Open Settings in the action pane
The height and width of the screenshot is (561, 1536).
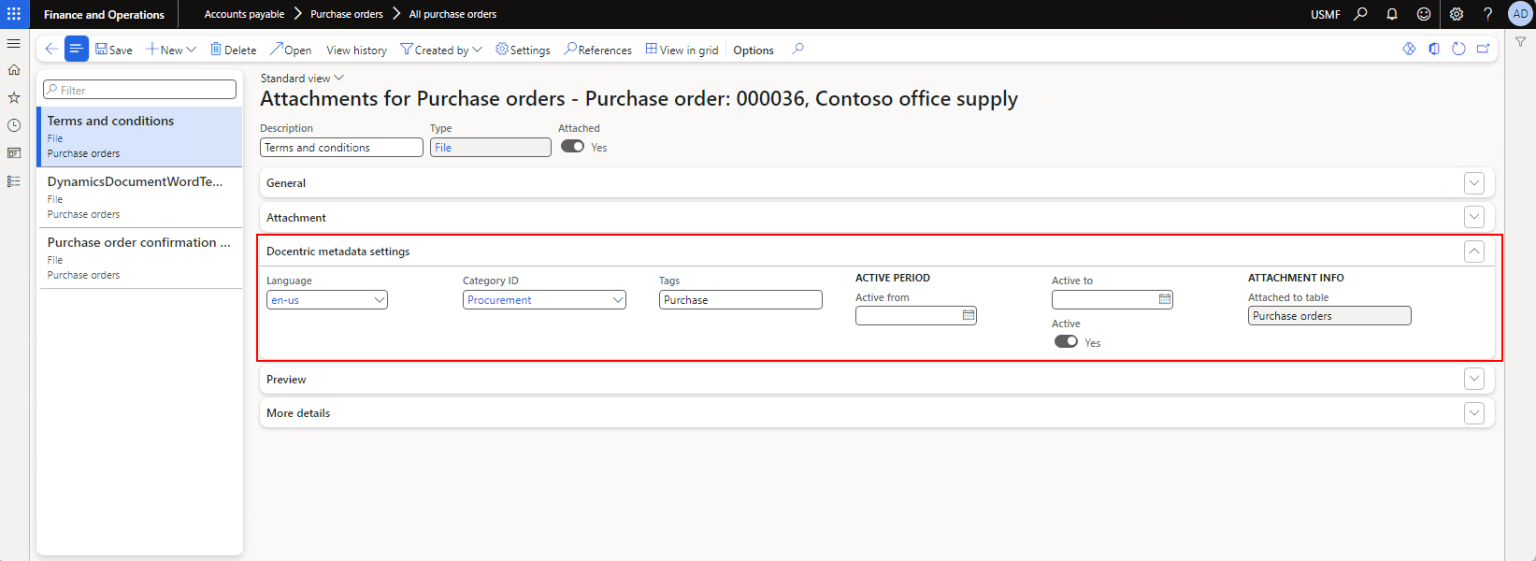click(522, 50)
